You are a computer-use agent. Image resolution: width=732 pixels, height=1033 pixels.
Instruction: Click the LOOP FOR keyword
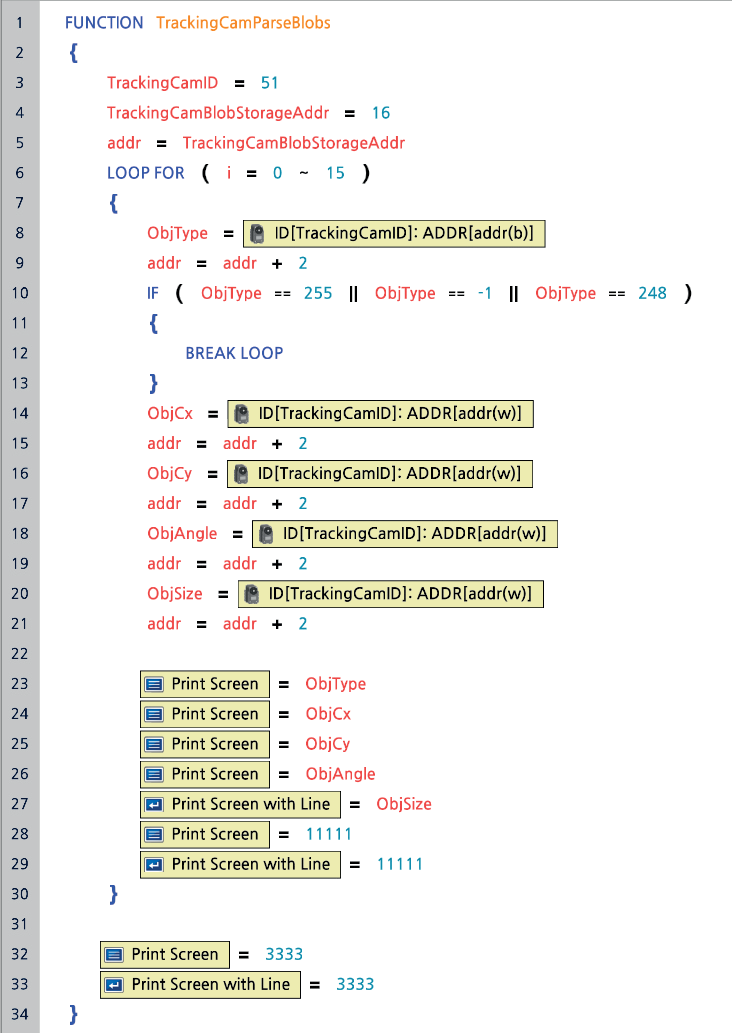(x=146, y=173)
